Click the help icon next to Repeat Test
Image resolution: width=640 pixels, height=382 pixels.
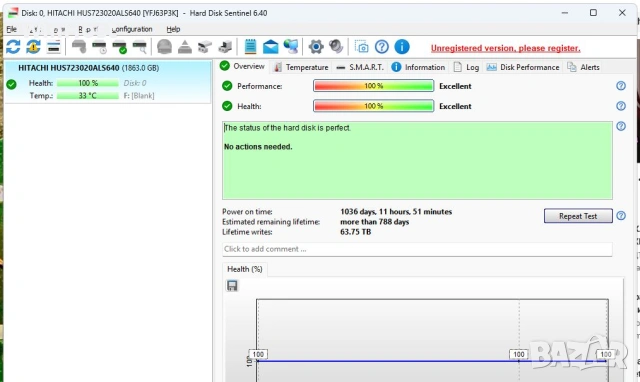[621, 215]
